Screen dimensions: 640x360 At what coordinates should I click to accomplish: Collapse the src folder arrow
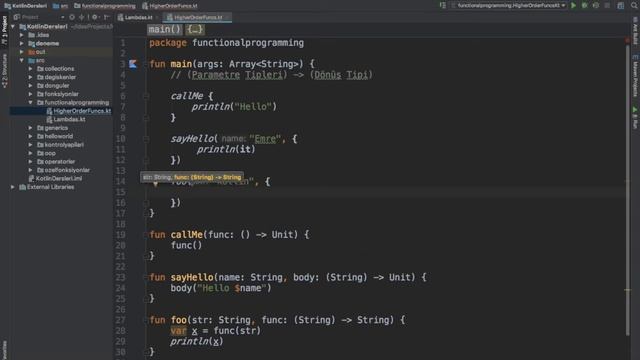coord(22,60)
